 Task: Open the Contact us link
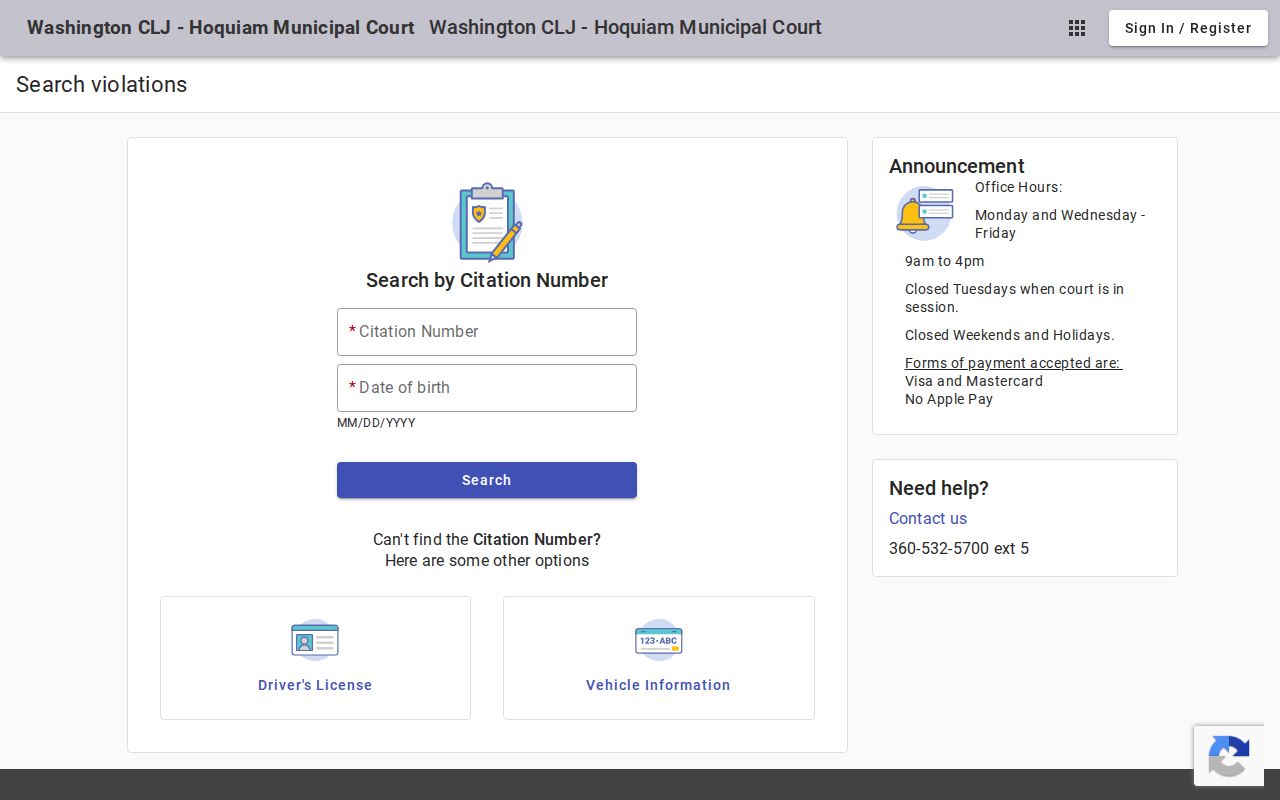[x=928, y=518]
